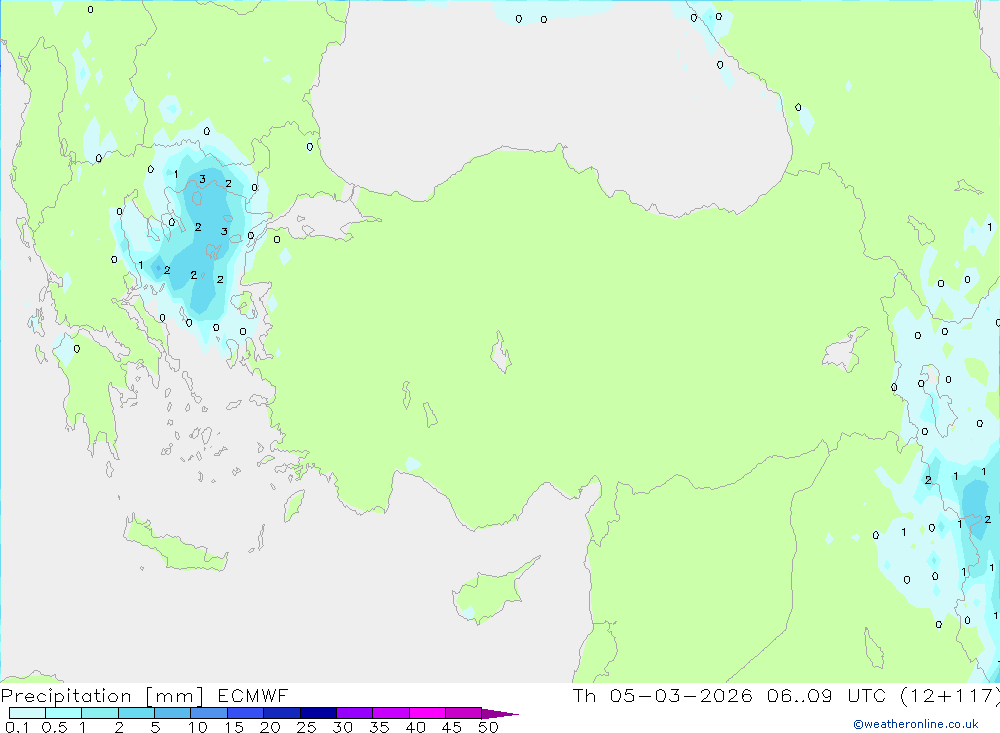Select the 45–50 mm legend color swatch
Screen dimensions: 1000x733
463,713
